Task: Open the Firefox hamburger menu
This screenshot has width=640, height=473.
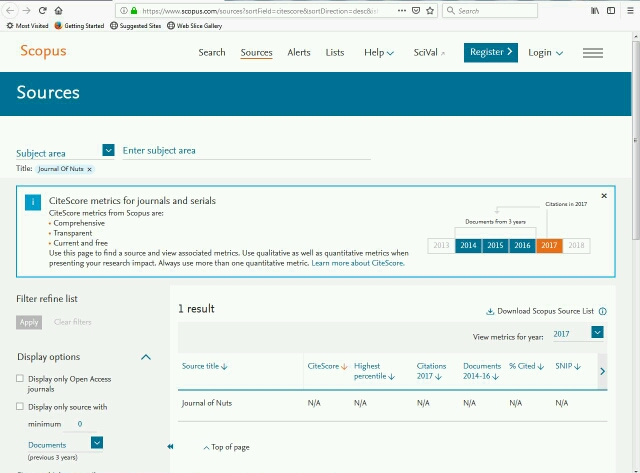Action: point(630,11)
